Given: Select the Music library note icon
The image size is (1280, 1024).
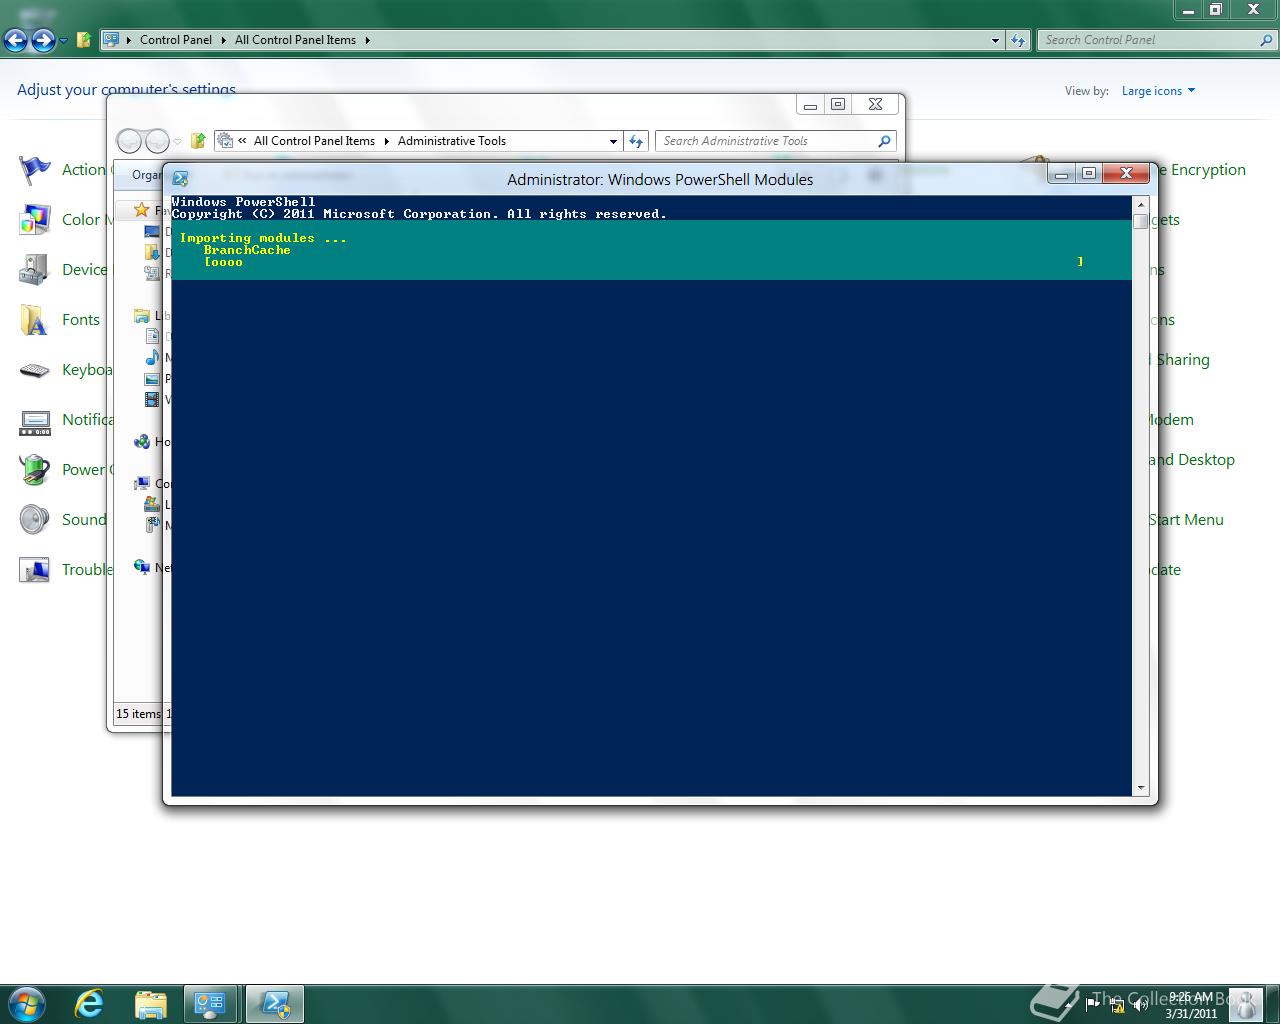Looking at the screenshot, I should click(152, 358).
